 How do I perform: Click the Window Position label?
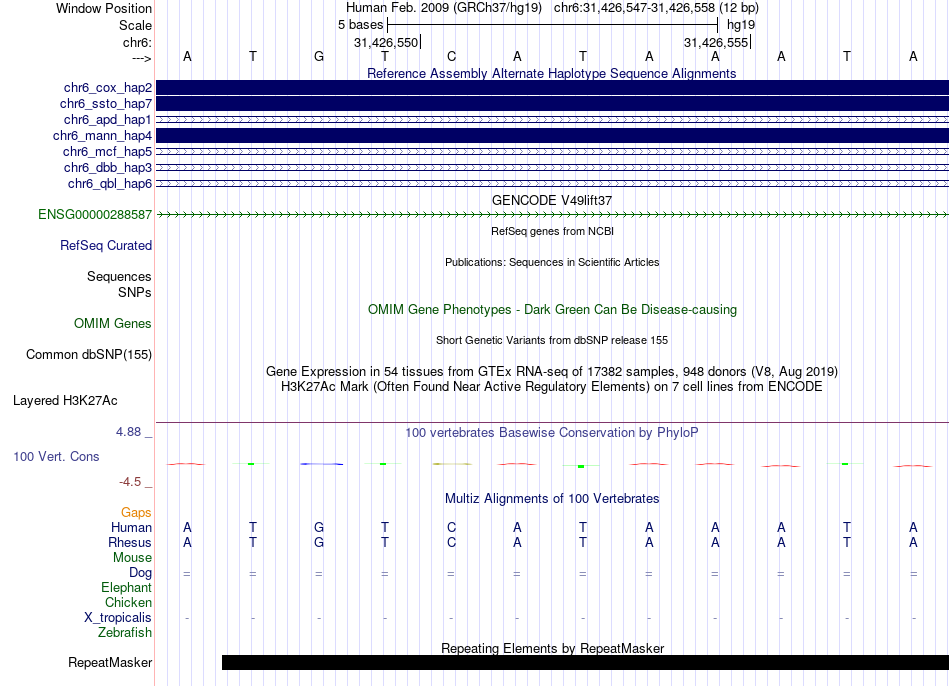coord(104,8)
